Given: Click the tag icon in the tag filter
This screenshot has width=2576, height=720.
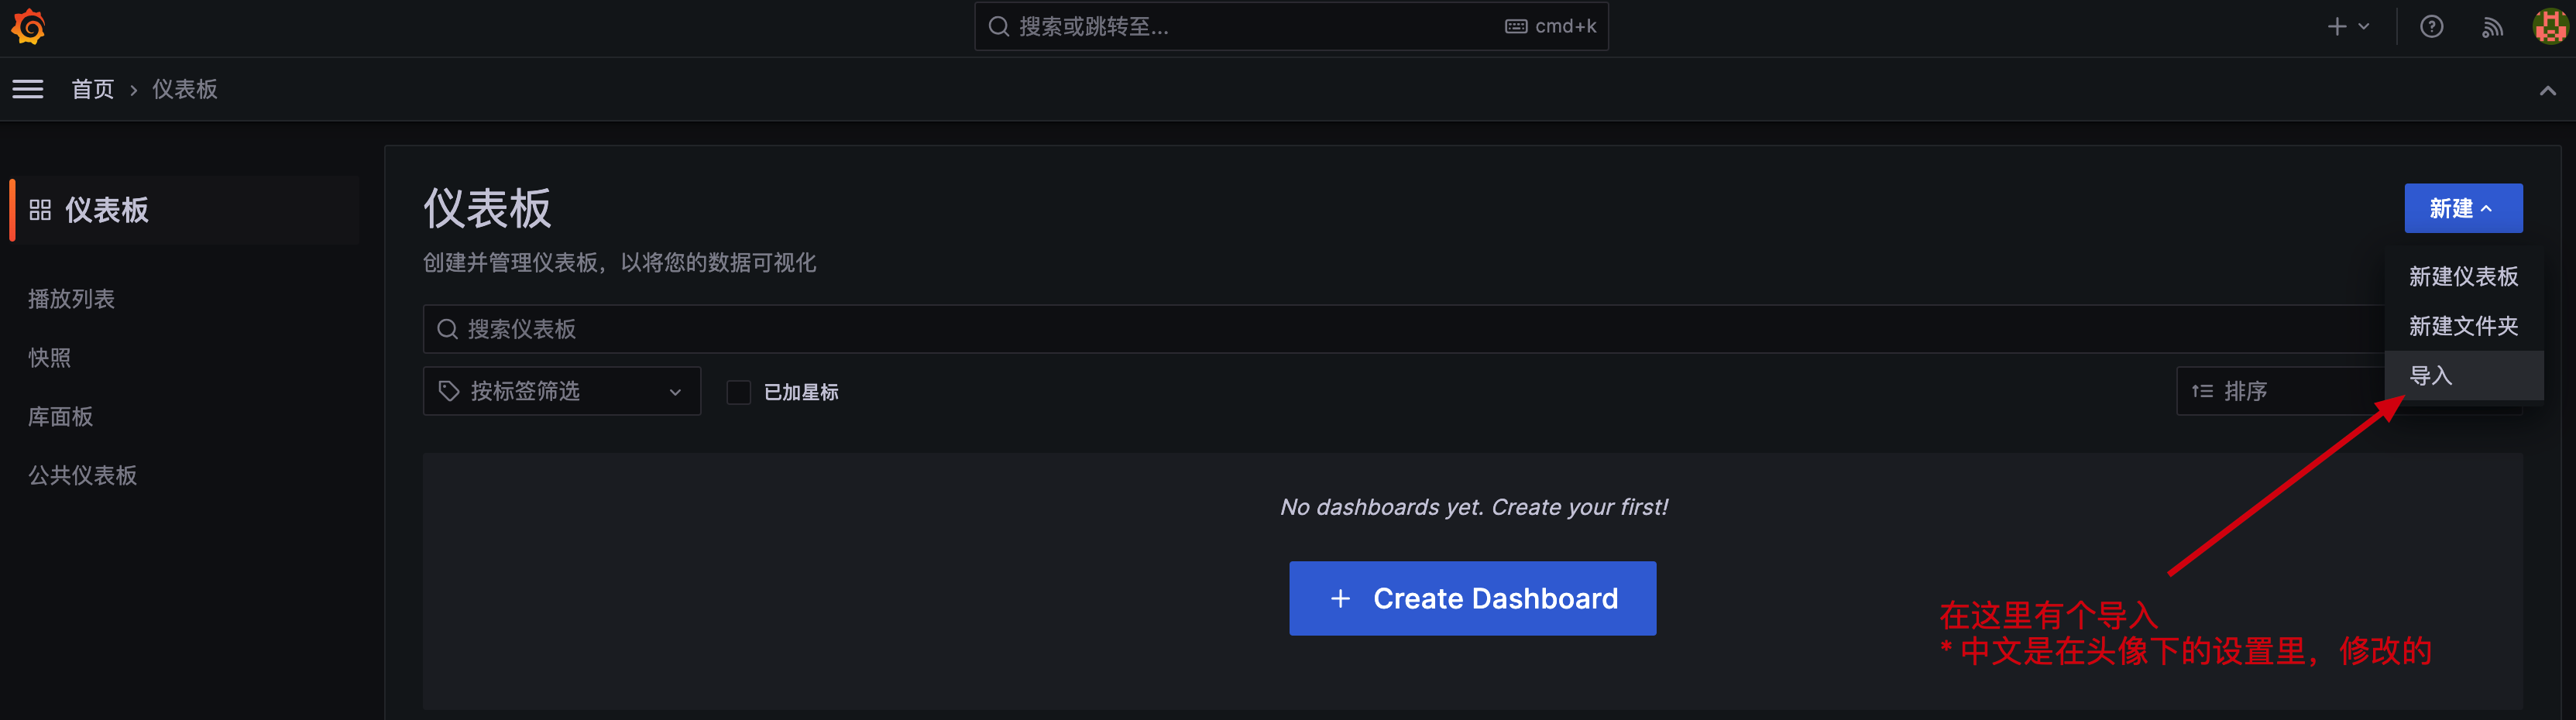Looking at the screenshot, I should point(449,391).
